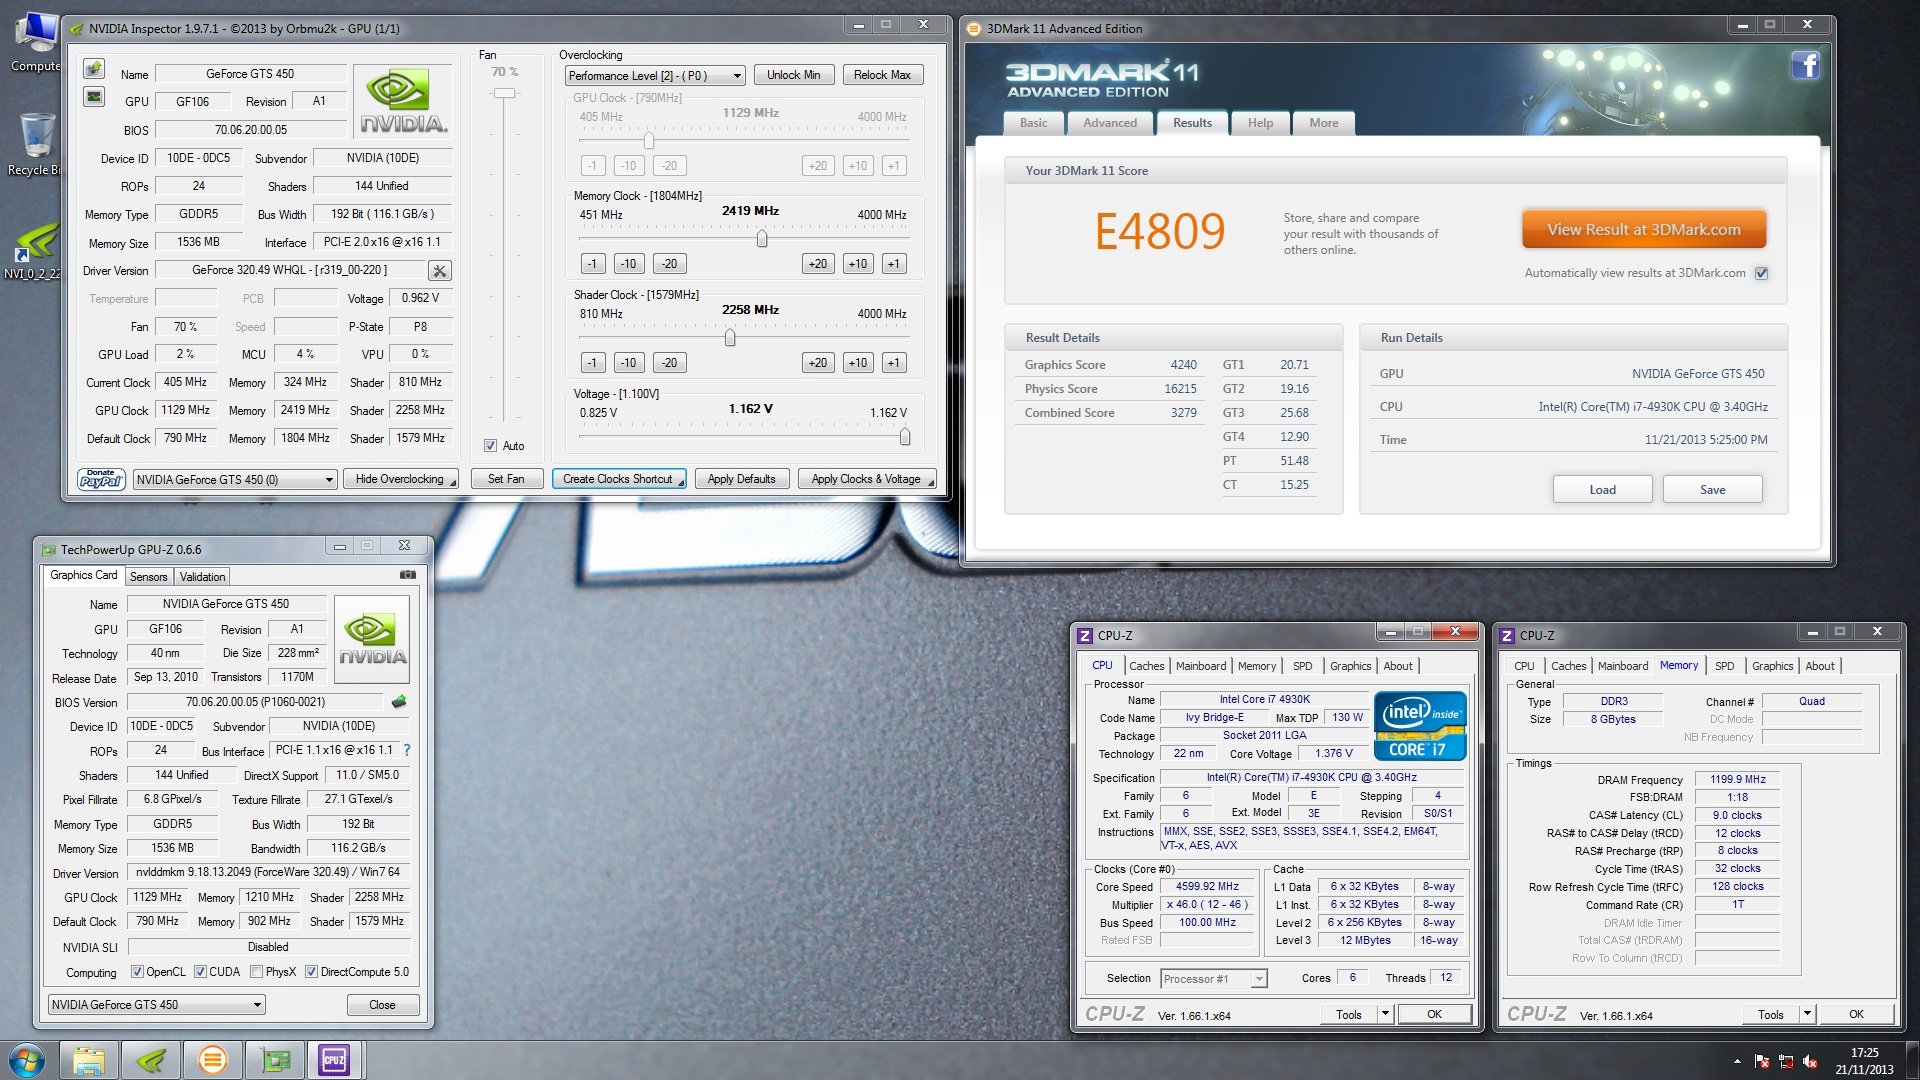Click Shader Clock -10 step button
The height and width of the screenshot is (1080, 1920).
pyautogui.click(x=628, y=363)
